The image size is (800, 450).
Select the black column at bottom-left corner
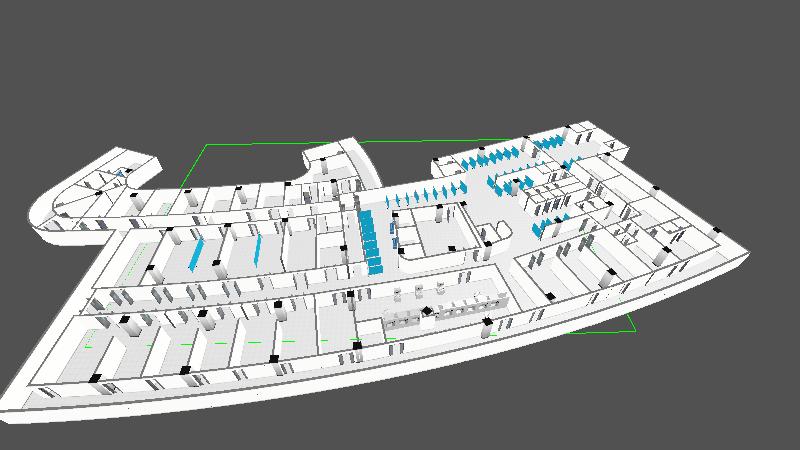click(97, 379)
